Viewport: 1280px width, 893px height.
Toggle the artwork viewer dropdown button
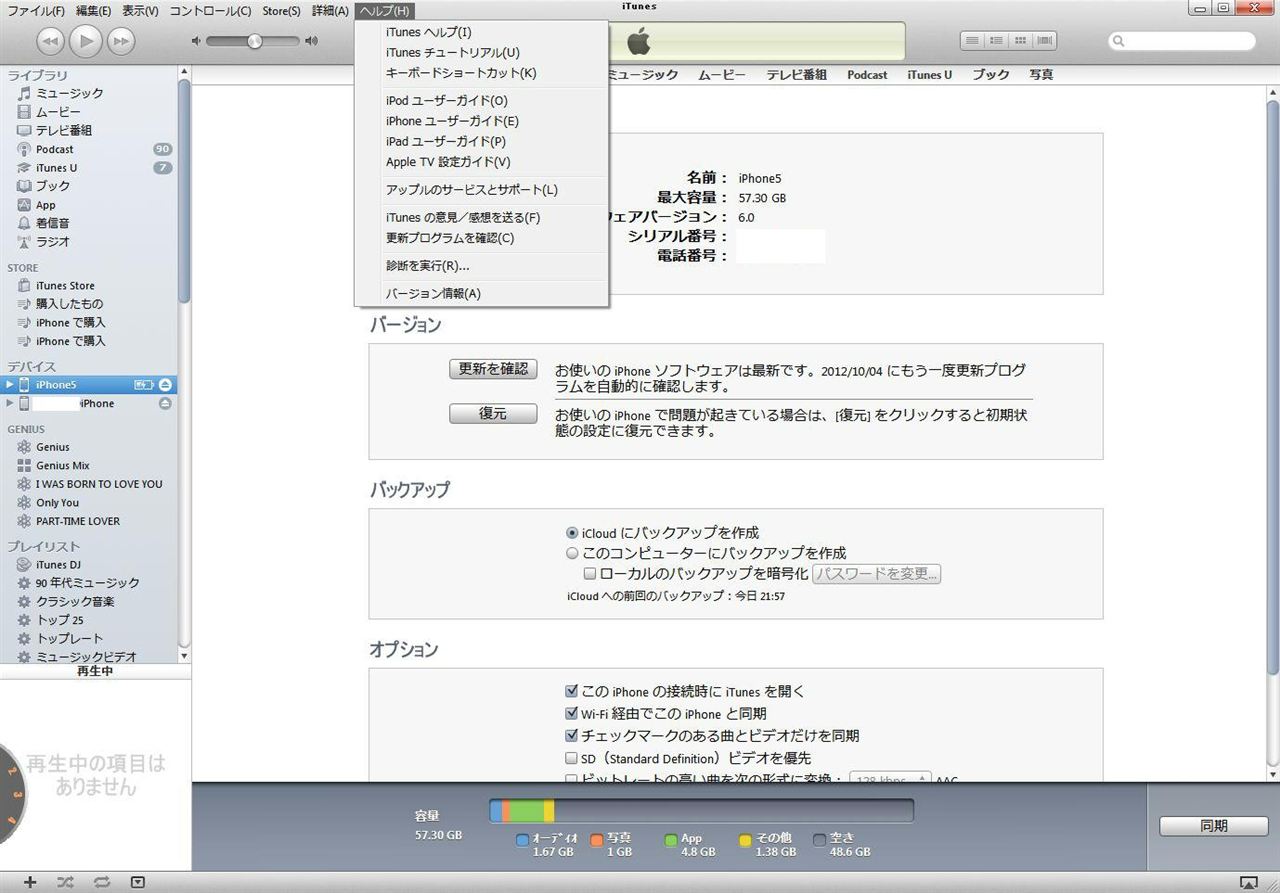[x=138, y=882]
